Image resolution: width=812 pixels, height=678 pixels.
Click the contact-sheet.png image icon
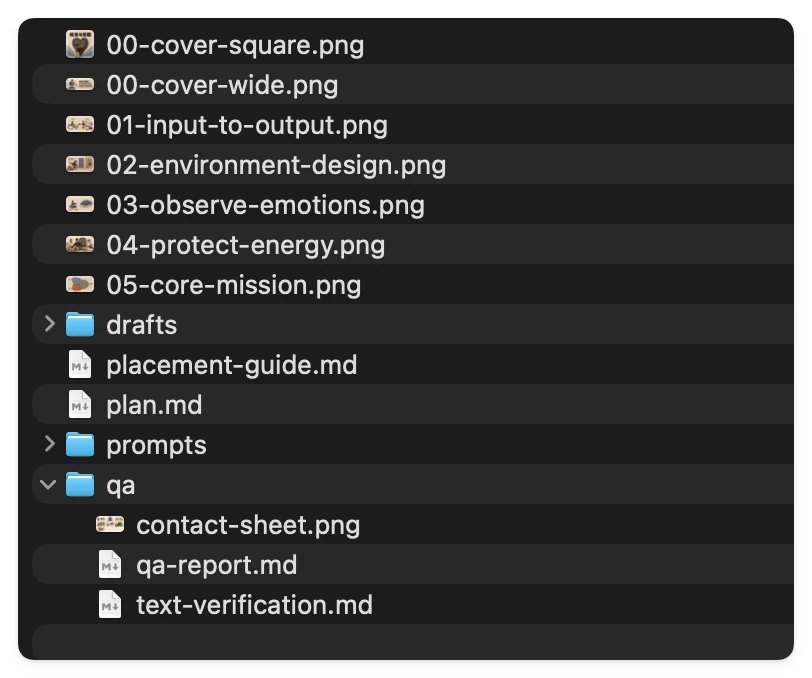coord(110,524)
